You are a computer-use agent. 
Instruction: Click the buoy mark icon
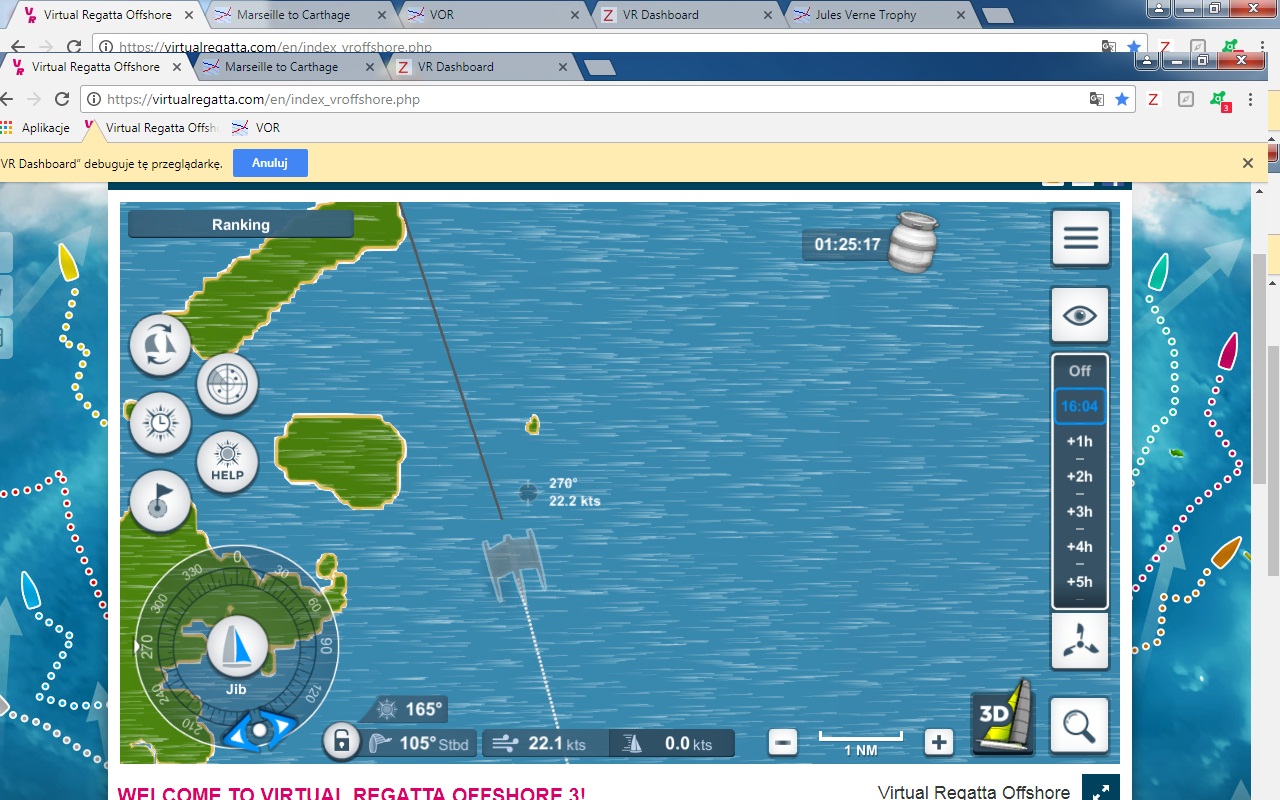click(915, 241)
